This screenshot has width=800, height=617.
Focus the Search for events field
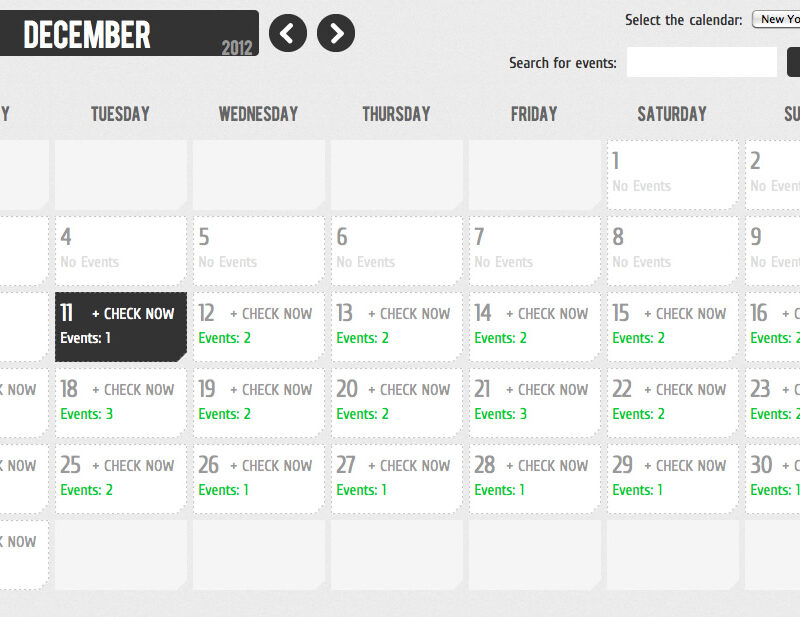click(x=701, y=62)
